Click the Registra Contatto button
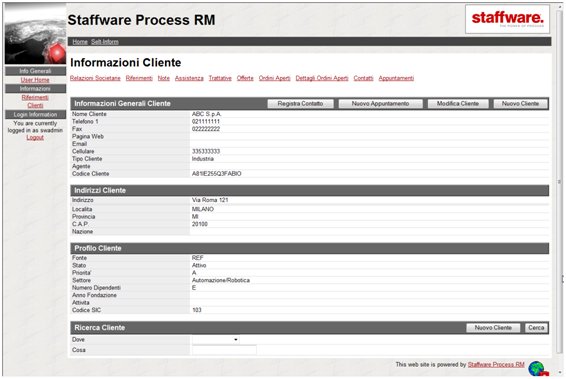The width and height of the screenshot is (566, 379). (300, 104)
